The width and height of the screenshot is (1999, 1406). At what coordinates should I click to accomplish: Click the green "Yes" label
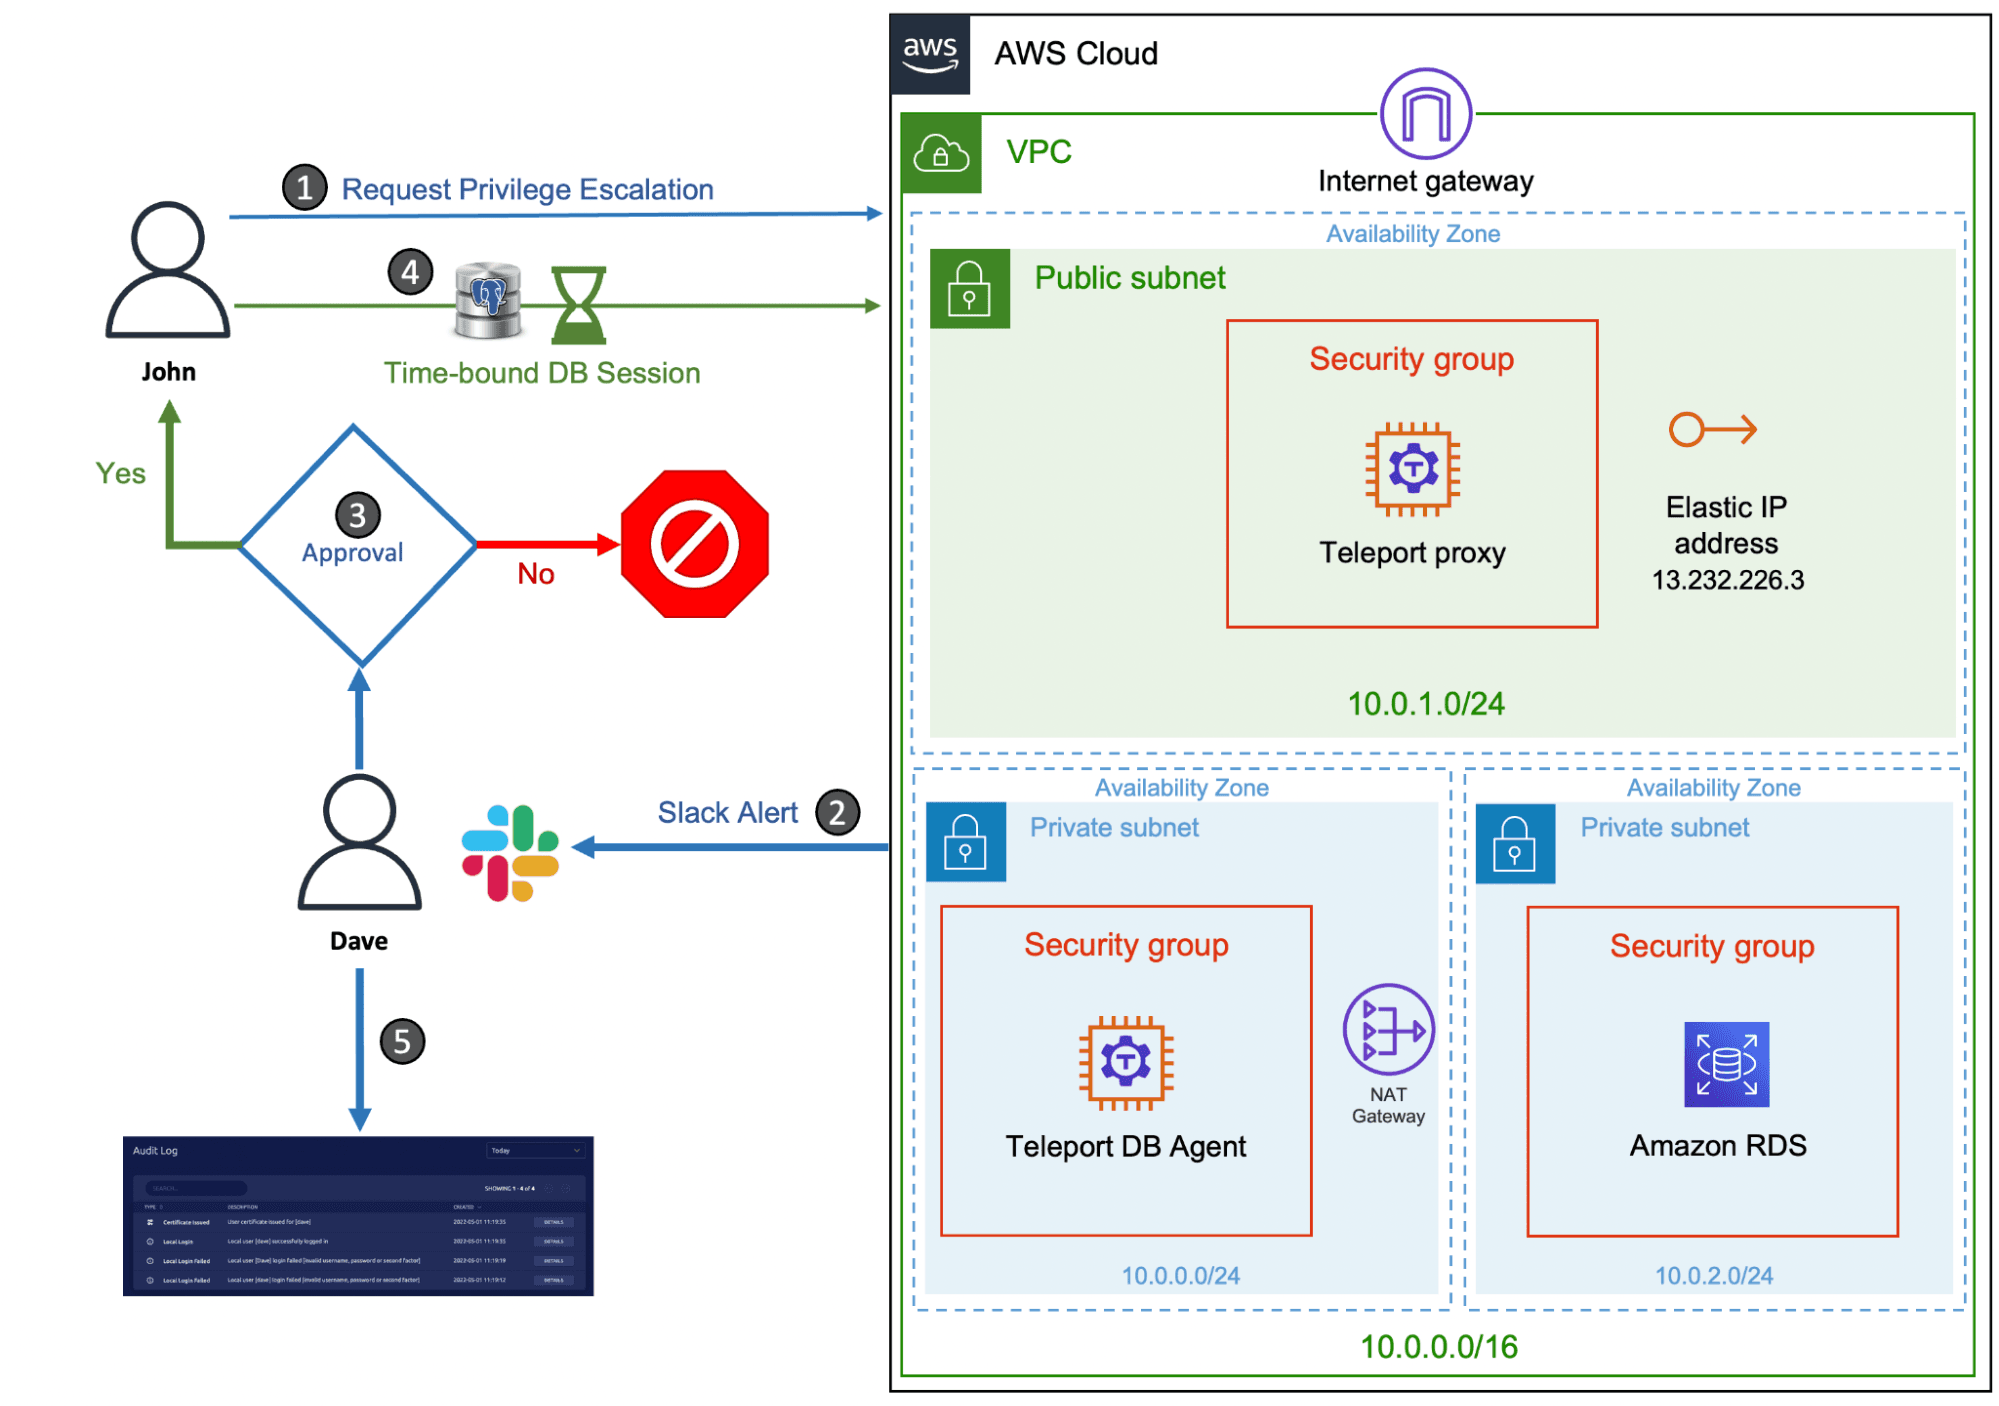point(120,473)
